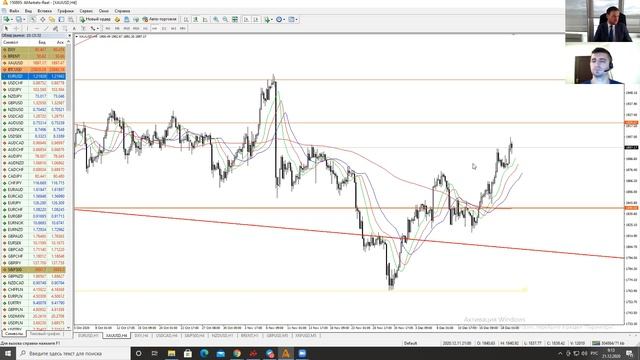Open the Periods clock dropdown

tap(280, 19)
